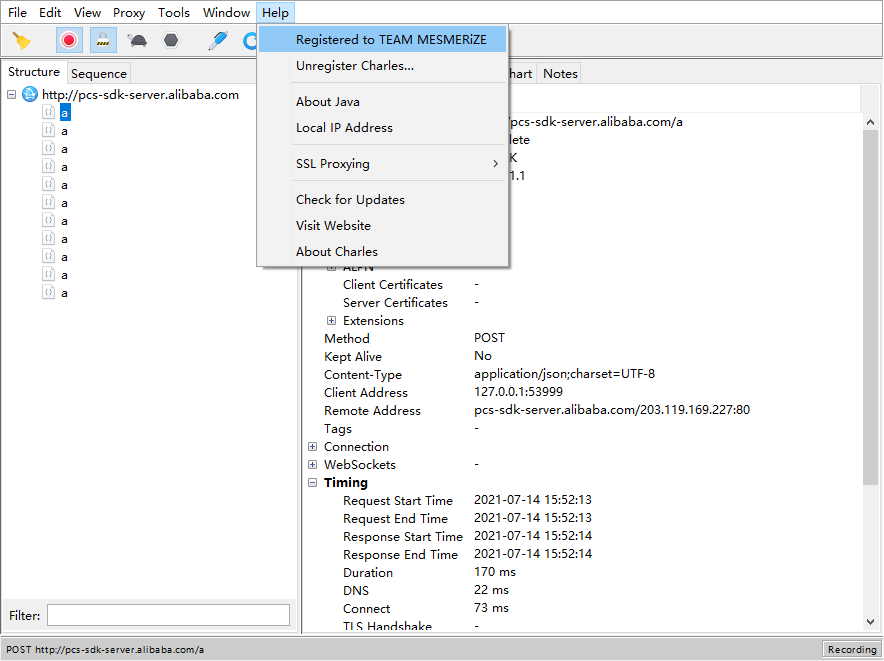Click the scrollbar down arrow
Viewport: 884px width, 661px height.
[870, 622]
